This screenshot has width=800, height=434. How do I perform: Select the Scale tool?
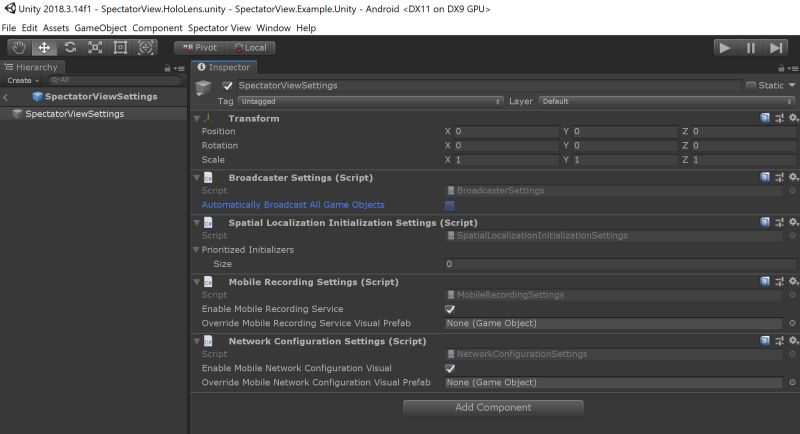(x=95, y=48)
